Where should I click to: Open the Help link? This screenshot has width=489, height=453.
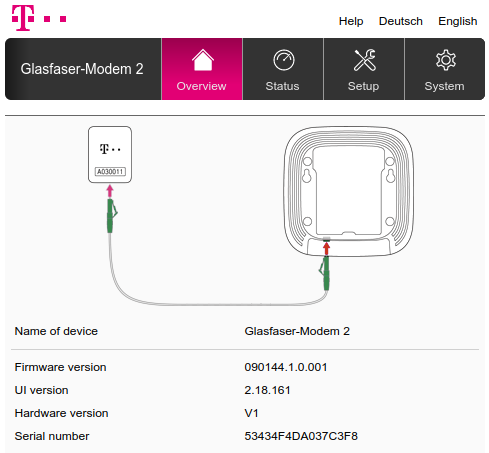click(x=351, y=21)
